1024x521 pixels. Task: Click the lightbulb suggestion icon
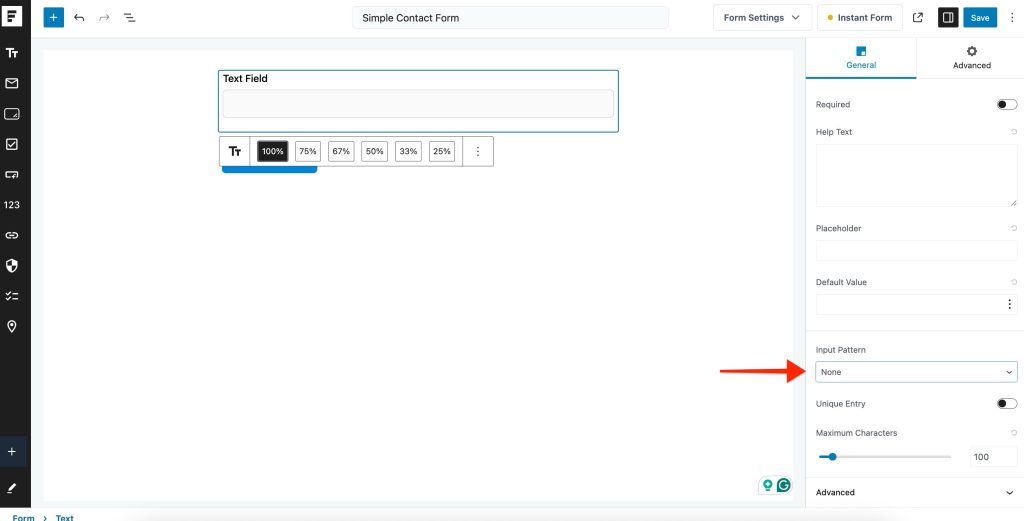[768, 485]
